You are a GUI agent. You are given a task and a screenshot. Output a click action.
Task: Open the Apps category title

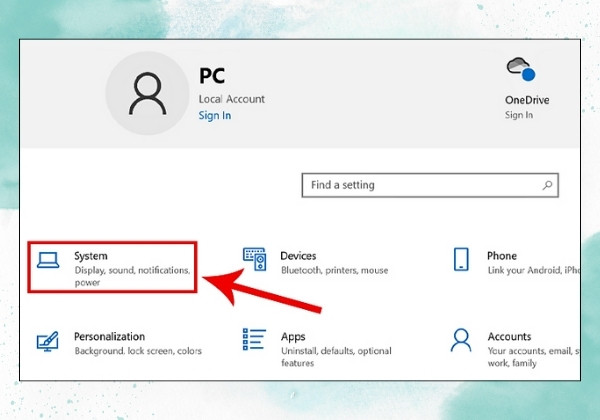point(293,337)
